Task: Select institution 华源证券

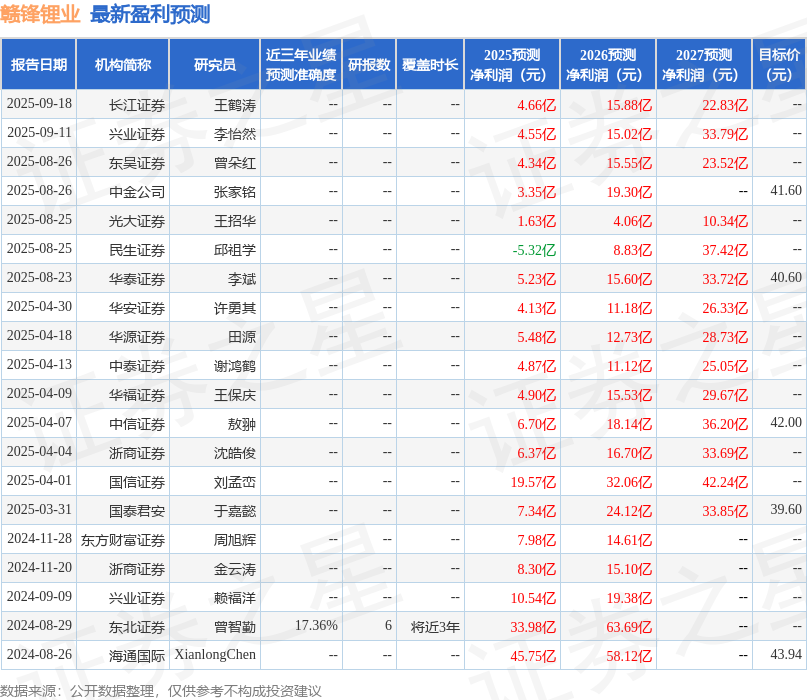Action: (137, 337)
